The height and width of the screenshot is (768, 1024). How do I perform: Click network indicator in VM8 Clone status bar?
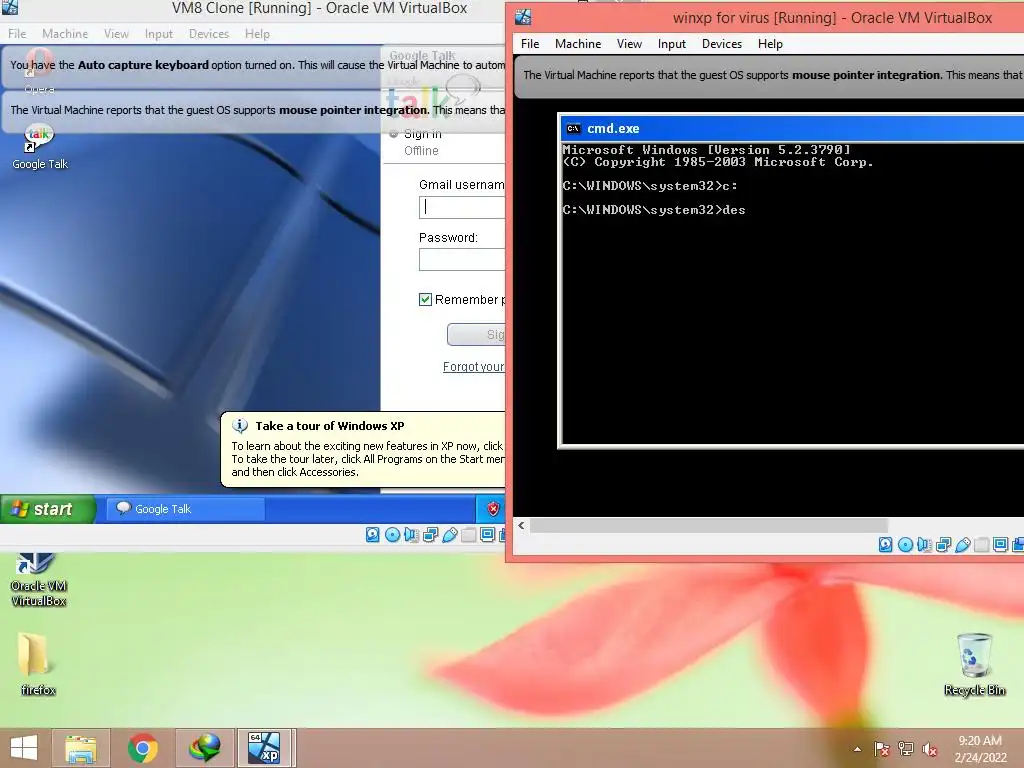click(430, 535)
